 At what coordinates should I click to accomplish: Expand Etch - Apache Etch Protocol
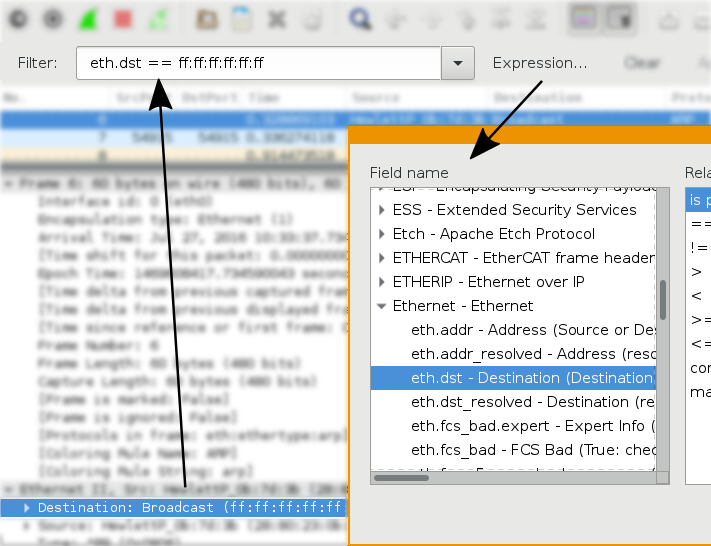tap(382, 234)
